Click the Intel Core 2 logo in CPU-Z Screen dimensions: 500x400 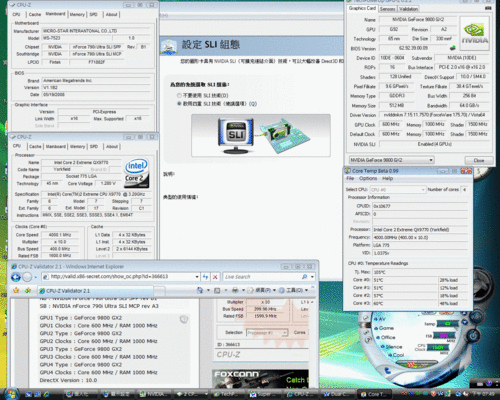tap(137, 173)
